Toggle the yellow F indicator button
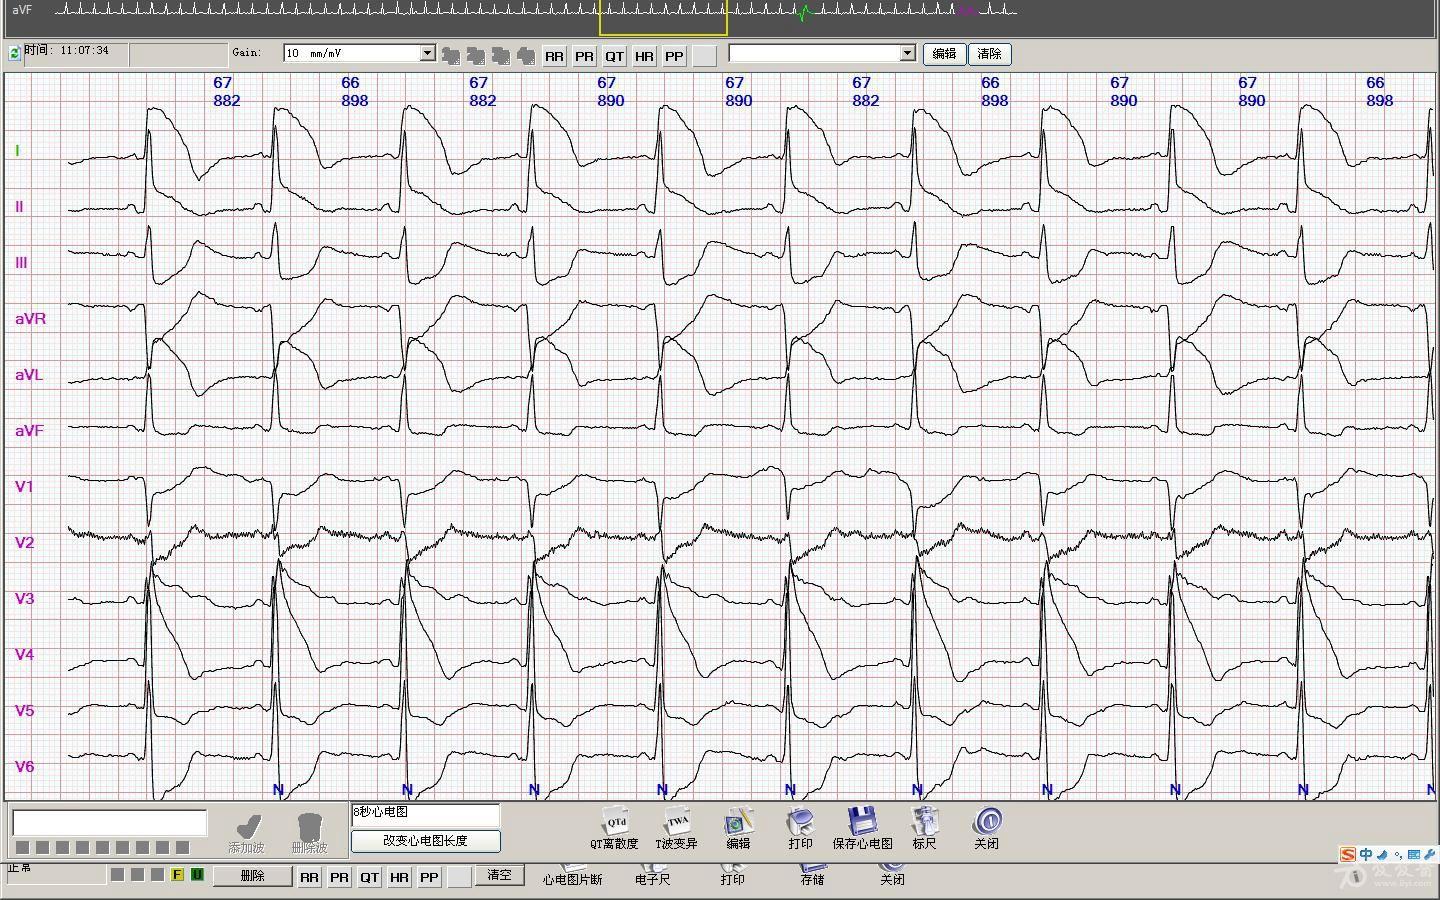 coord(178,875)
